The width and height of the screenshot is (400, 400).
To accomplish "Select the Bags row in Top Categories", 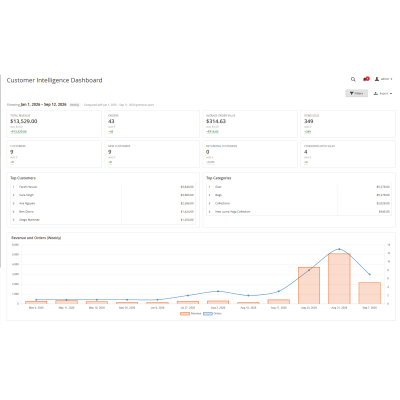I will click(299, 195).
